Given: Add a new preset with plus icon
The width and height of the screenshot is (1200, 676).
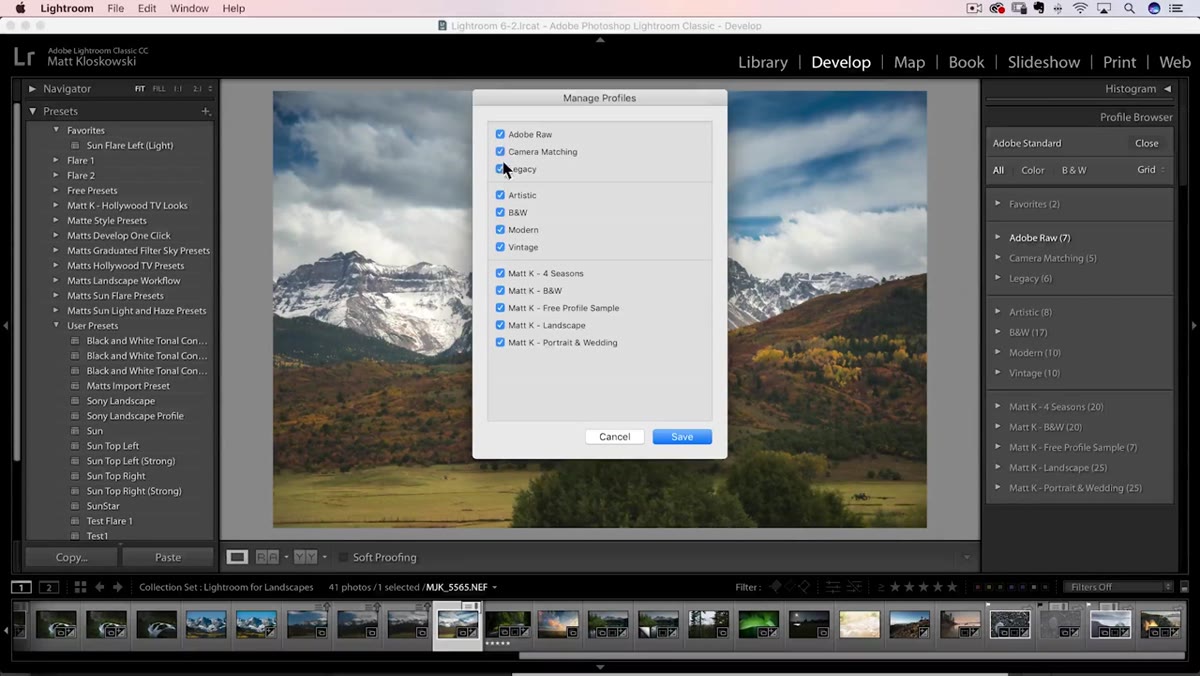Looking at the screenshot, I should click(205, 111).
